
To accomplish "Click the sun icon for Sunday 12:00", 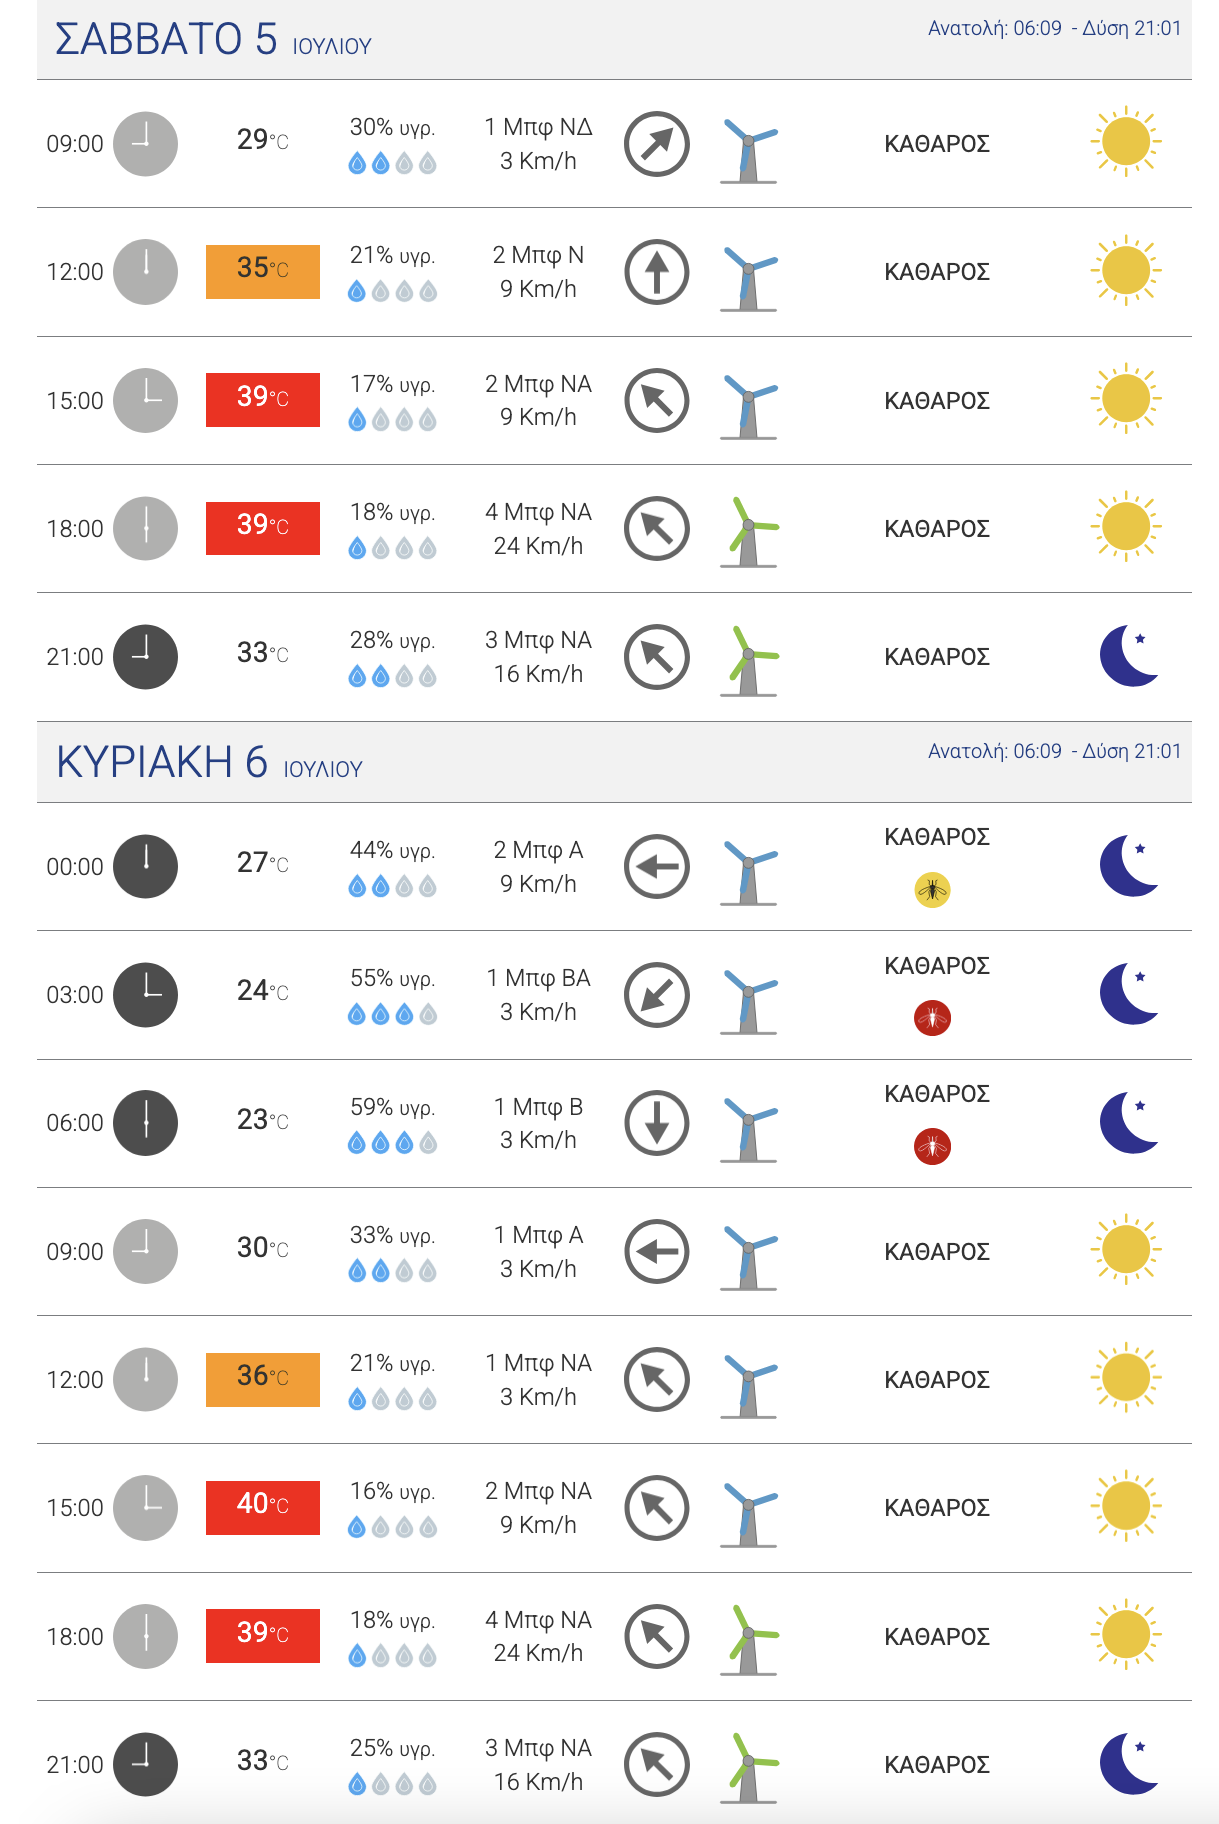I will point(1126,1378).
